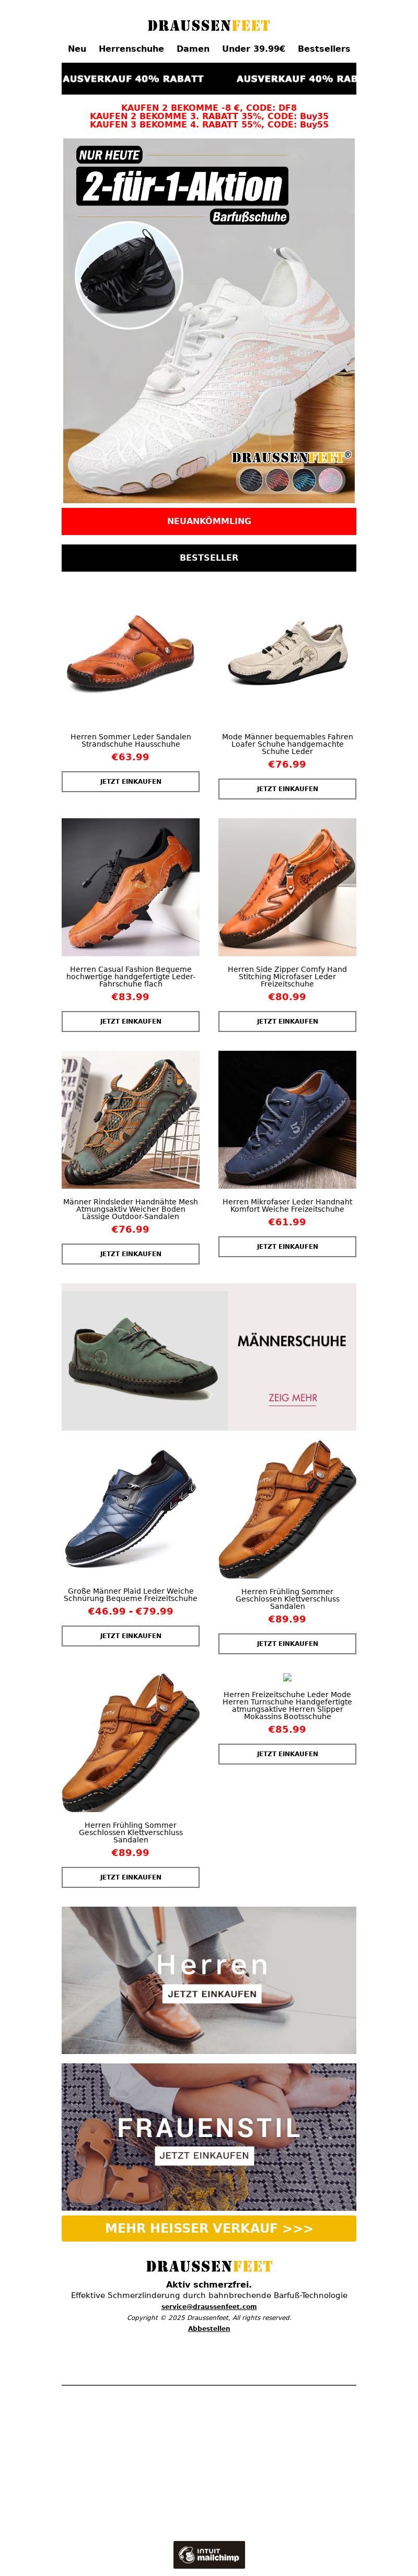Open the Damen navigation link

coord(193,49)
